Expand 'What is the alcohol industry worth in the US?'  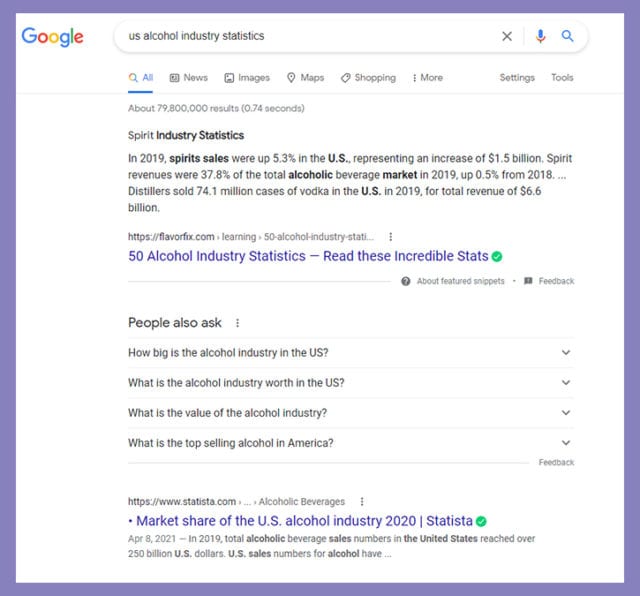[351, 383]
